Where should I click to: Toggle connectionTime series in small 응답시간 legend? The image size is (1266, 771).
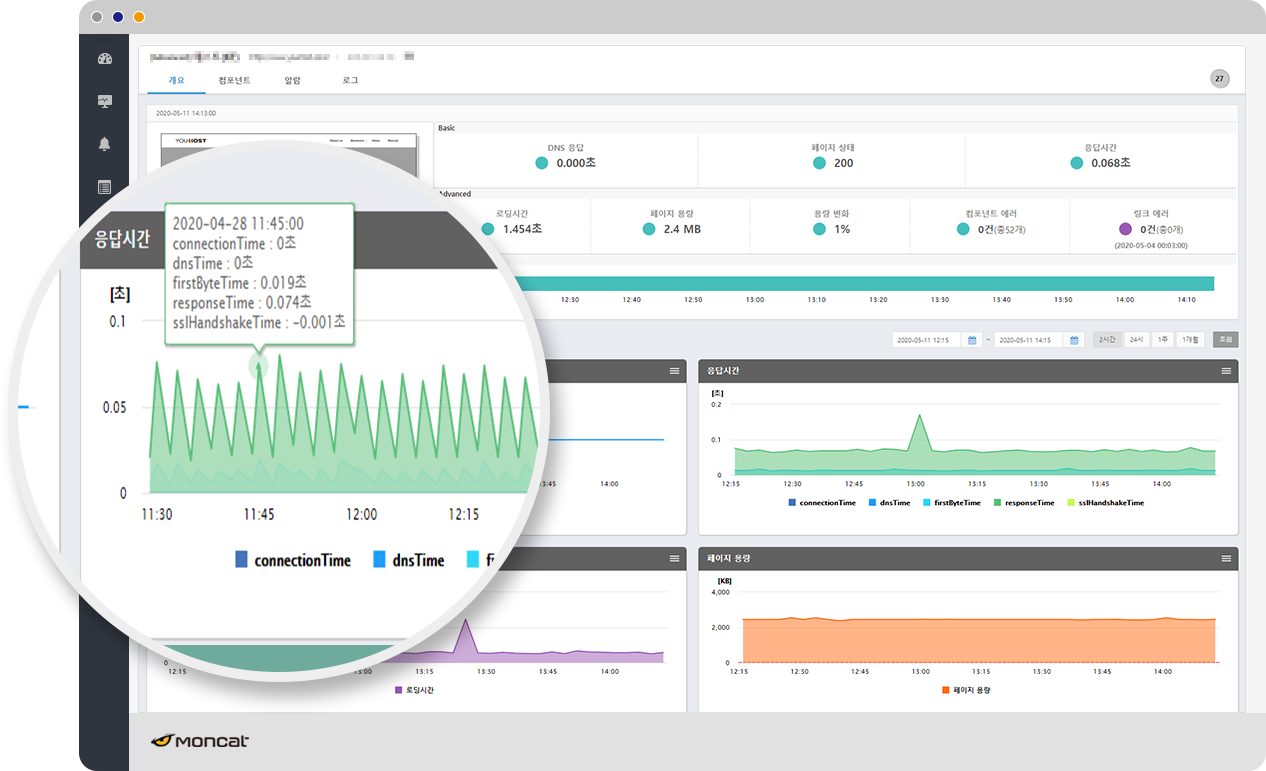[822, 503]
